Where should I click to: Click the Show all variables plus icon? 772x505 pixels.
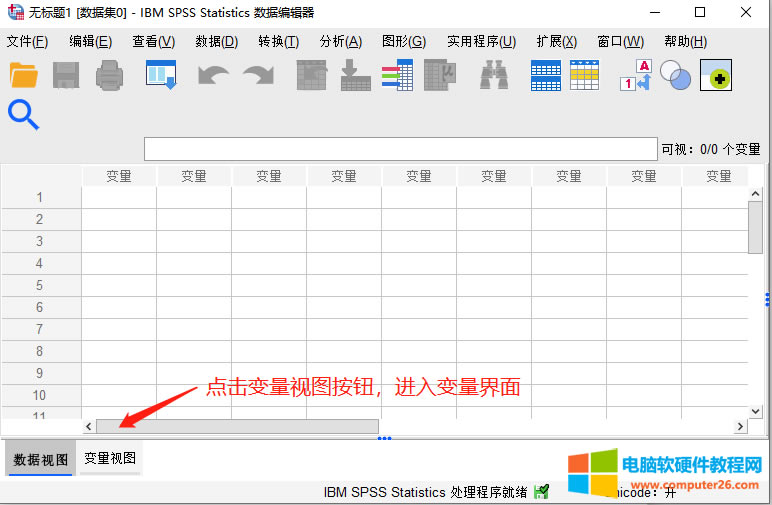[x=716, y=75]
